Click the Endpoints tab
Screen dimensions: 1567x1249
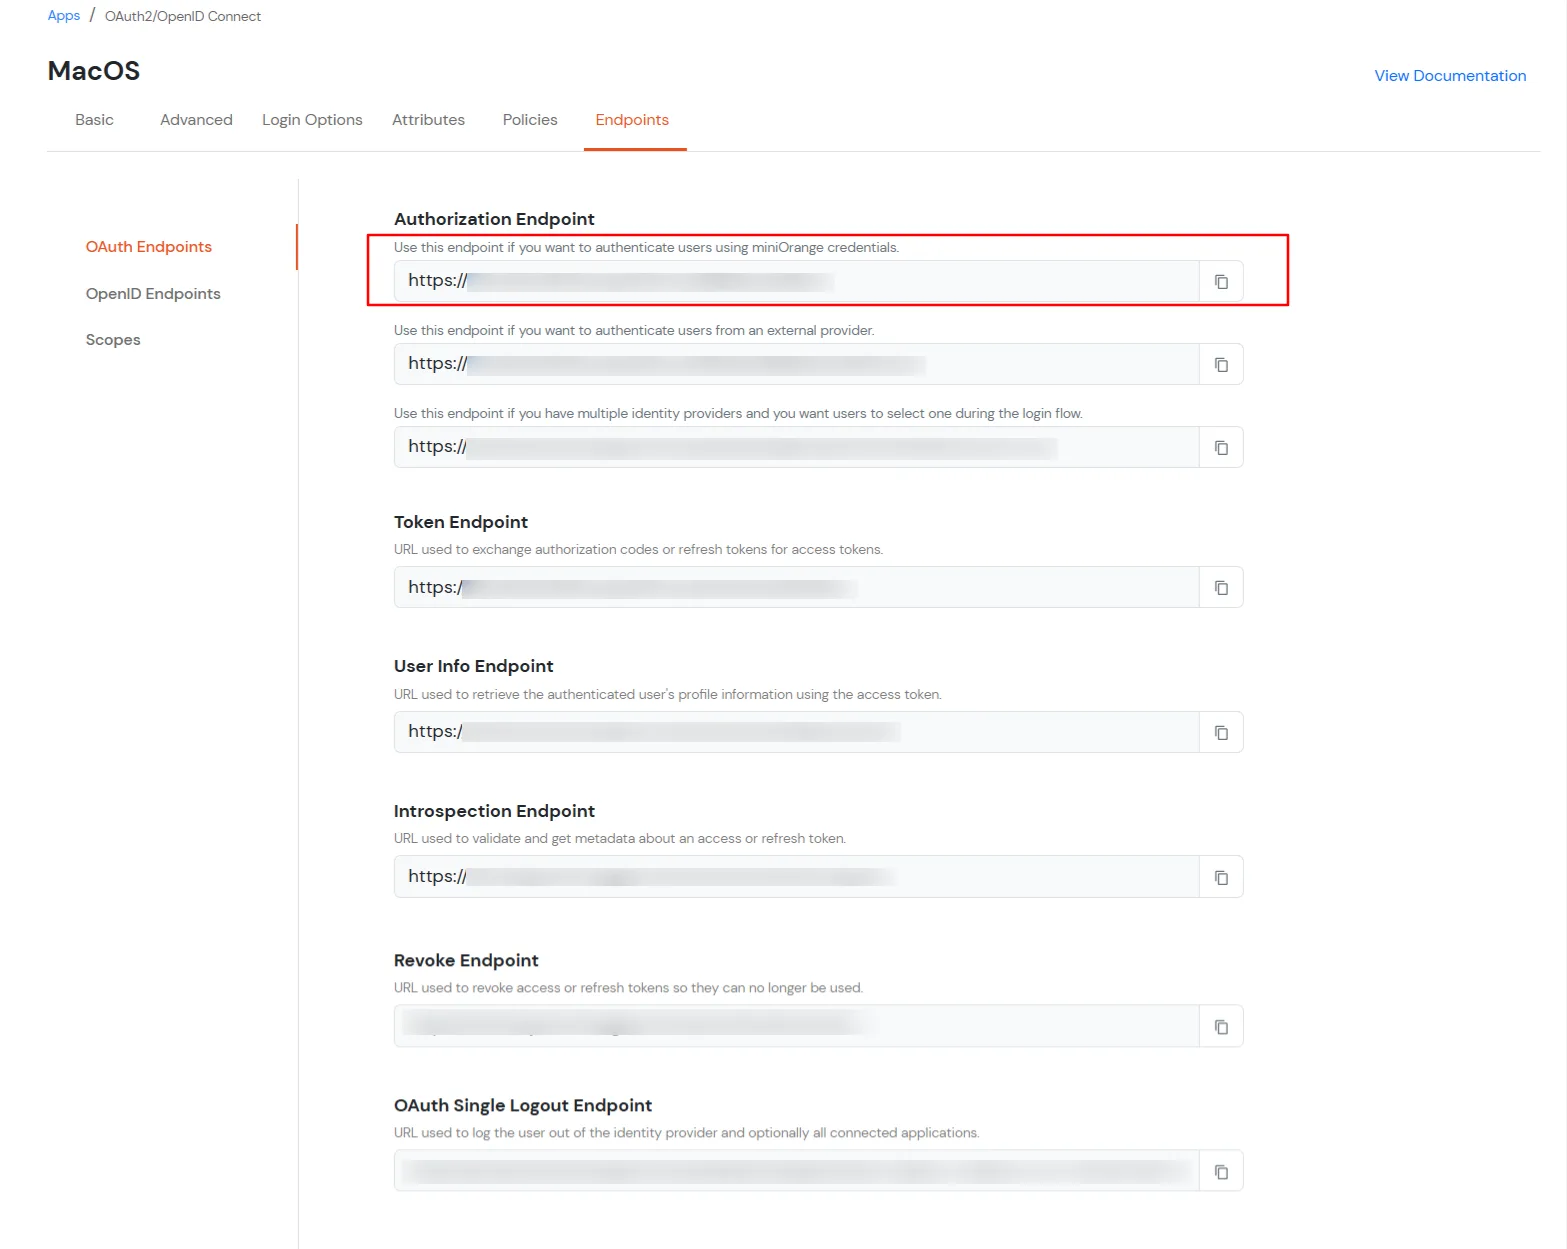tap(632, 120)
